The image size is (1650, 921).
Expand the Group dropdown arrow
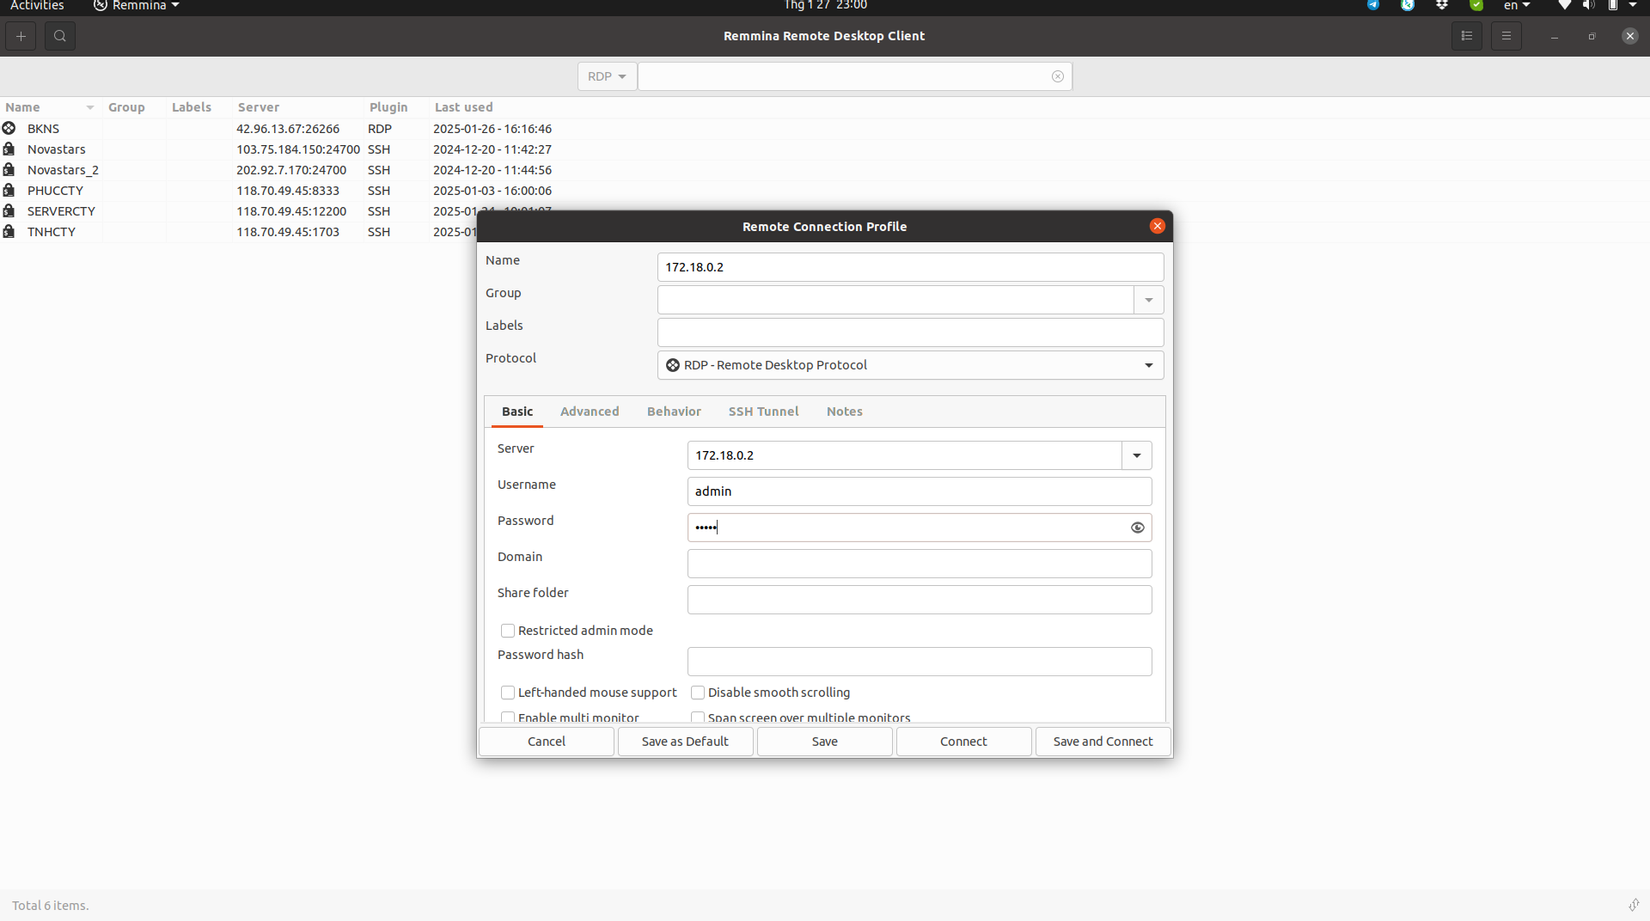[1149, 300]
